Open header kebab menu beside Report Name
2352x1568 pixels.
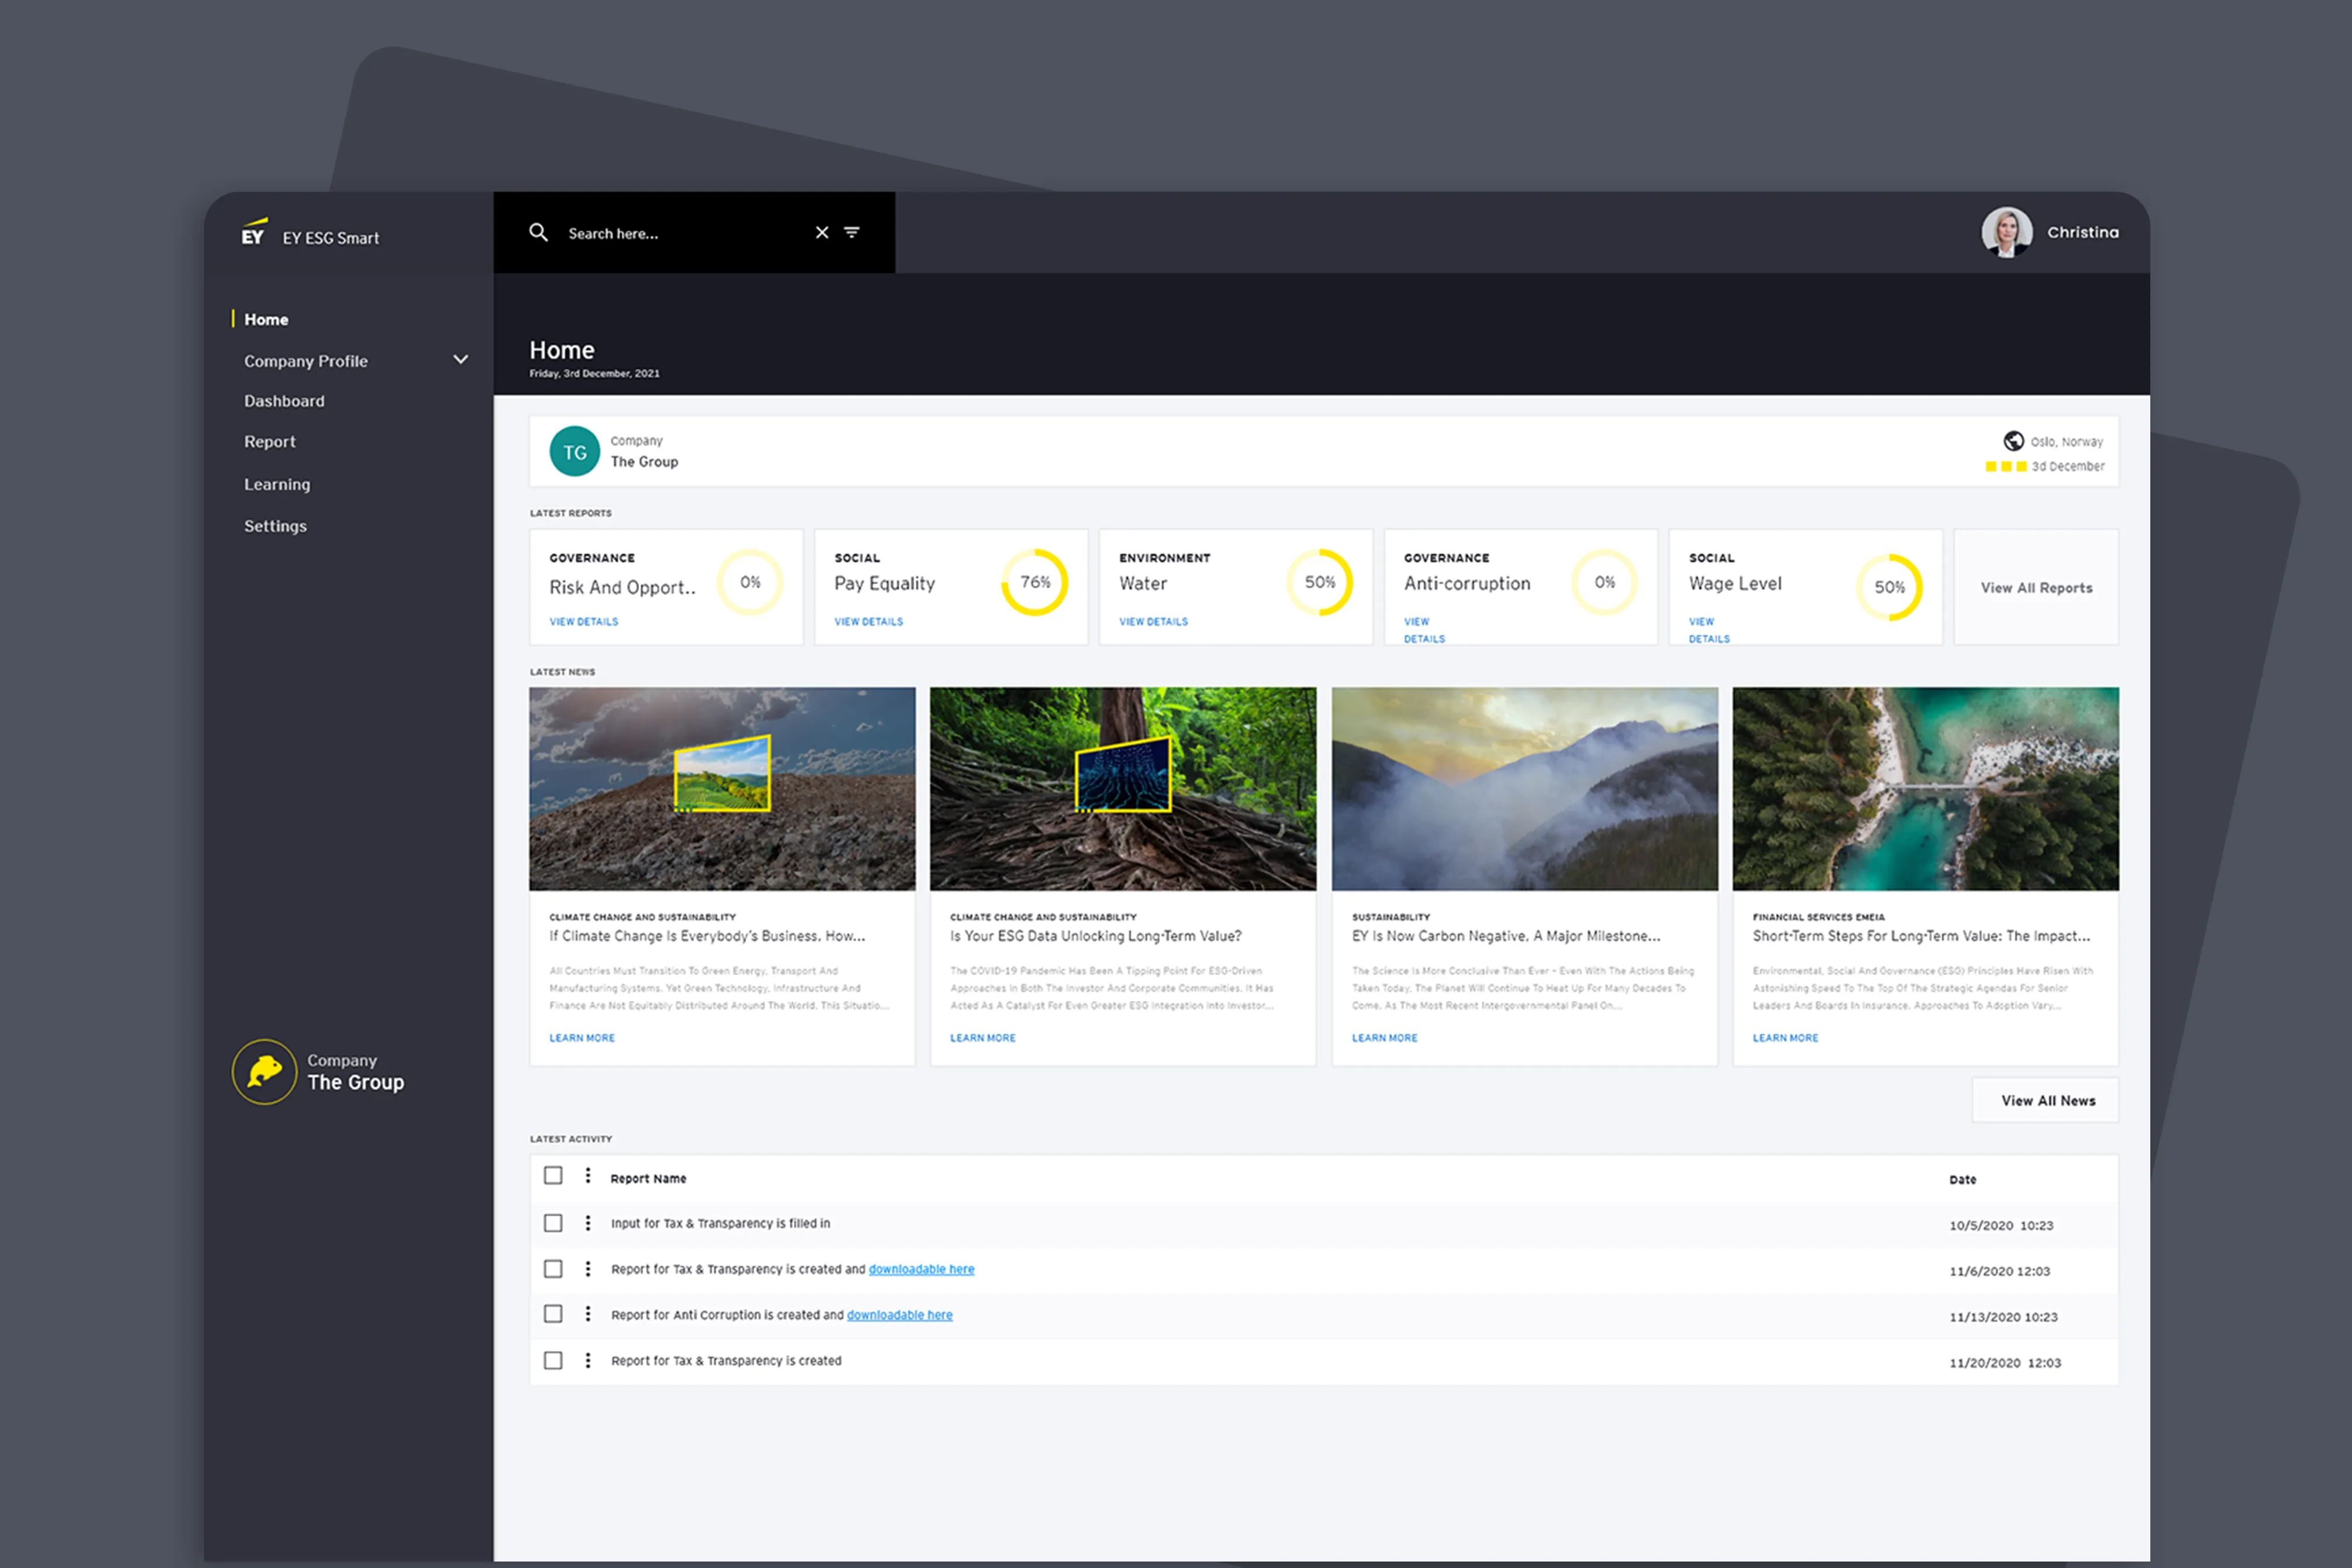[x=588, y=1176]
